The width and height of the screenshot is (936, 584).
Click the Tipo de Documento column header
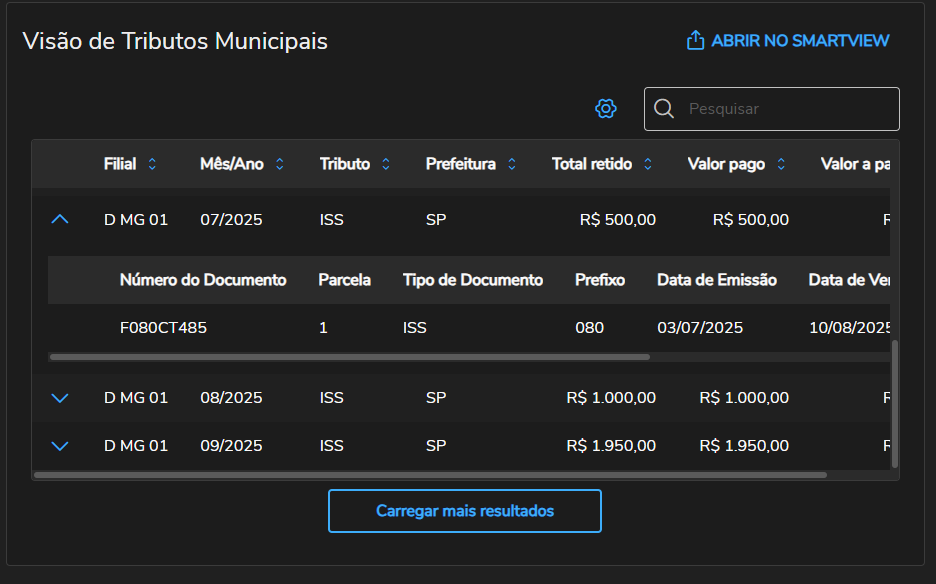click(x=473, y=280)
